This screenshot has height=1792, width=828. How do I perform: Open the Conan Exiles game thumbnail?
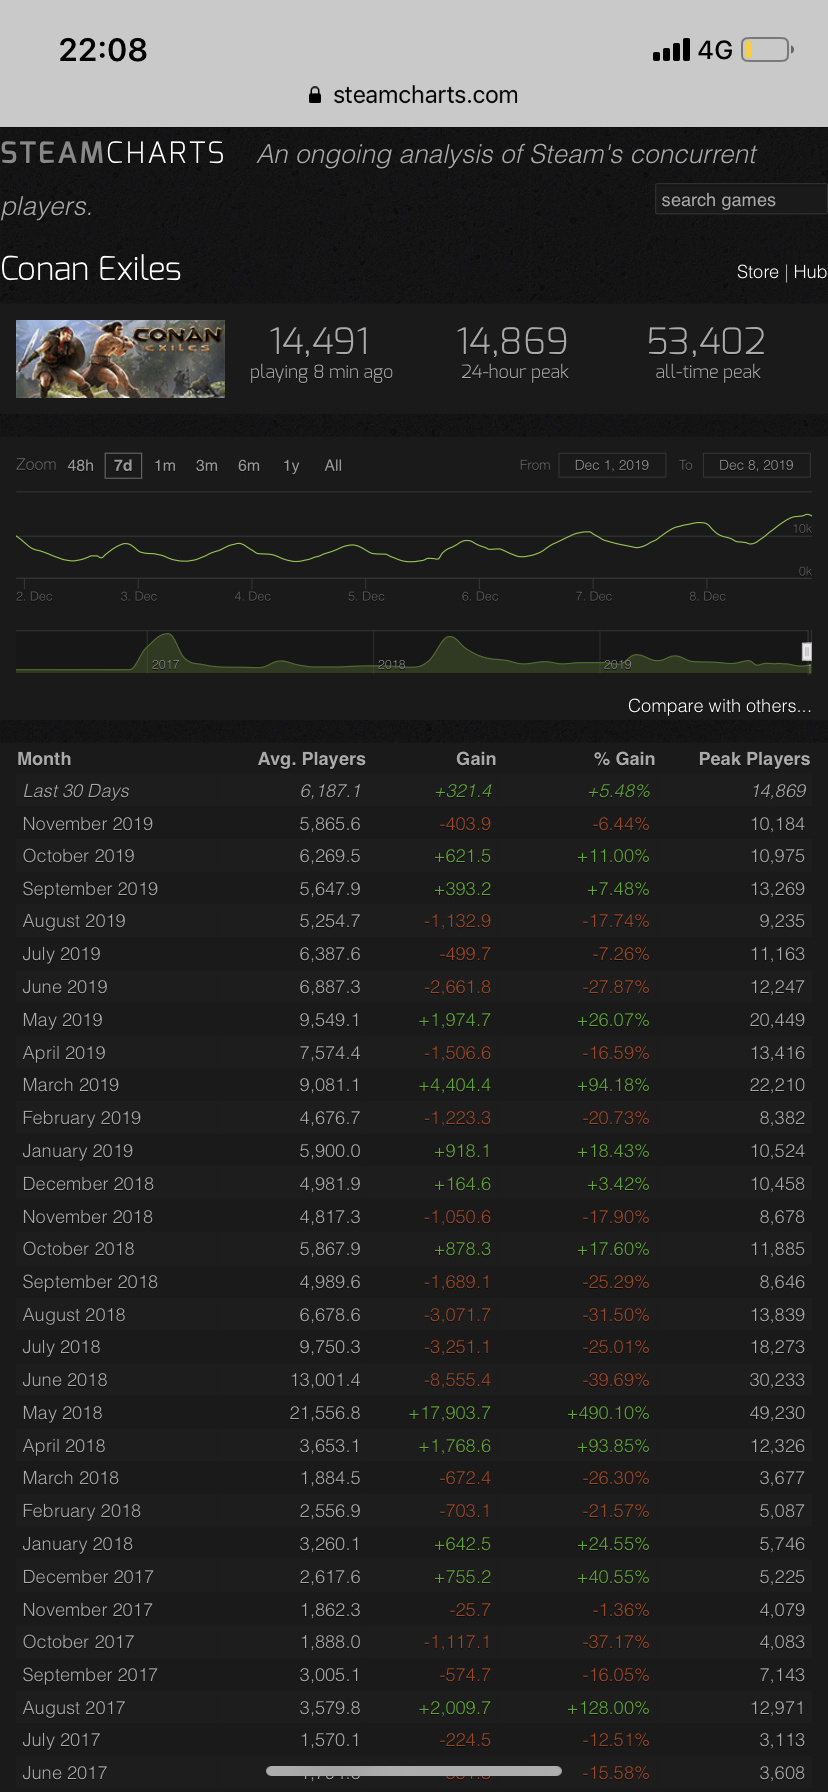(x=120, y=359)
